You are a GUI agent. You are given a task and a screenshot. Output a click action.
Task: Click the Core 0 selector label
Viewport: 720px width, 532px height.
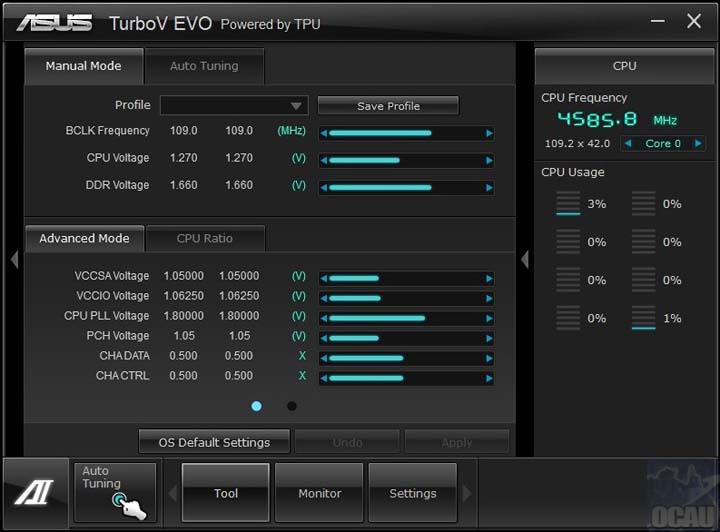pos(663,144)
